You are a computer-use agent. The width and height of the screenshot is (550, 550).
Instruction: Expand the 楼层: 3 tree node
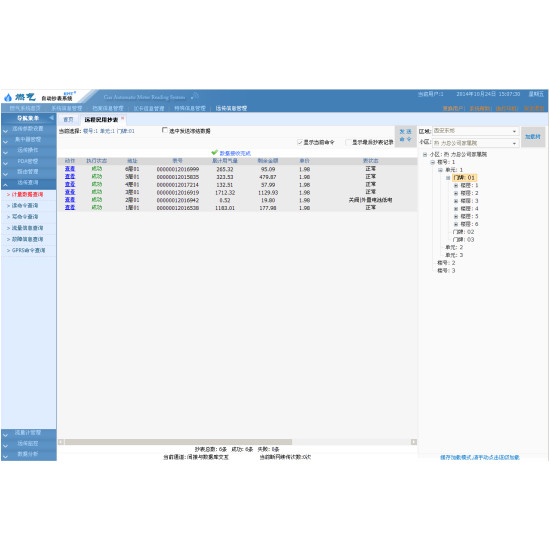coord(456,201)
